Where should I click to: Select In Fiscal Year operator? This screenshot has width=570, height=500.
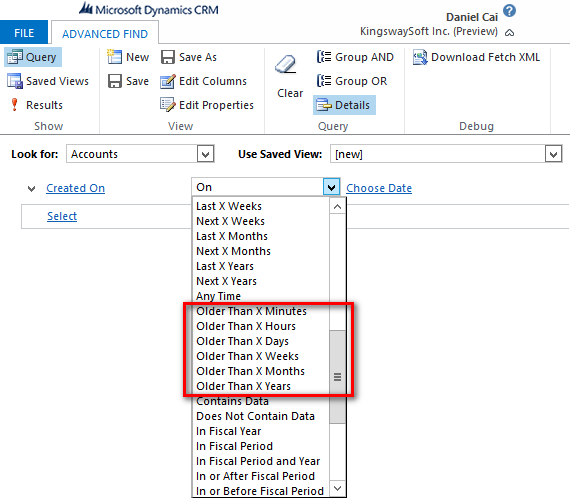pos(261,431)
